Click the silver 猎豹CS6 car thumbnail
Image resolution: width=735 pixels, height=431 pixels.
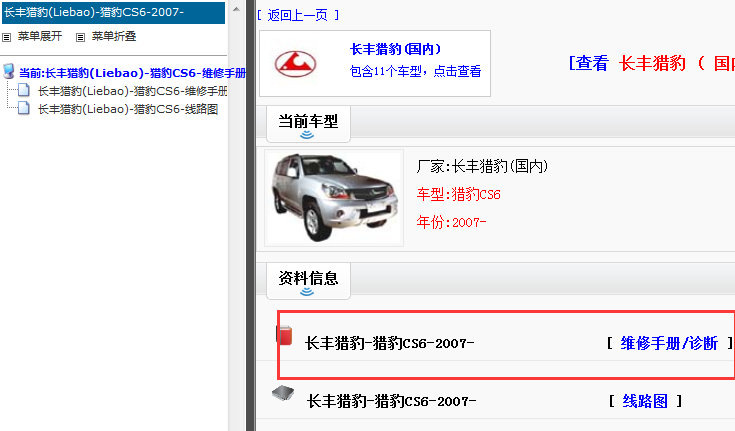coord(334,198)
